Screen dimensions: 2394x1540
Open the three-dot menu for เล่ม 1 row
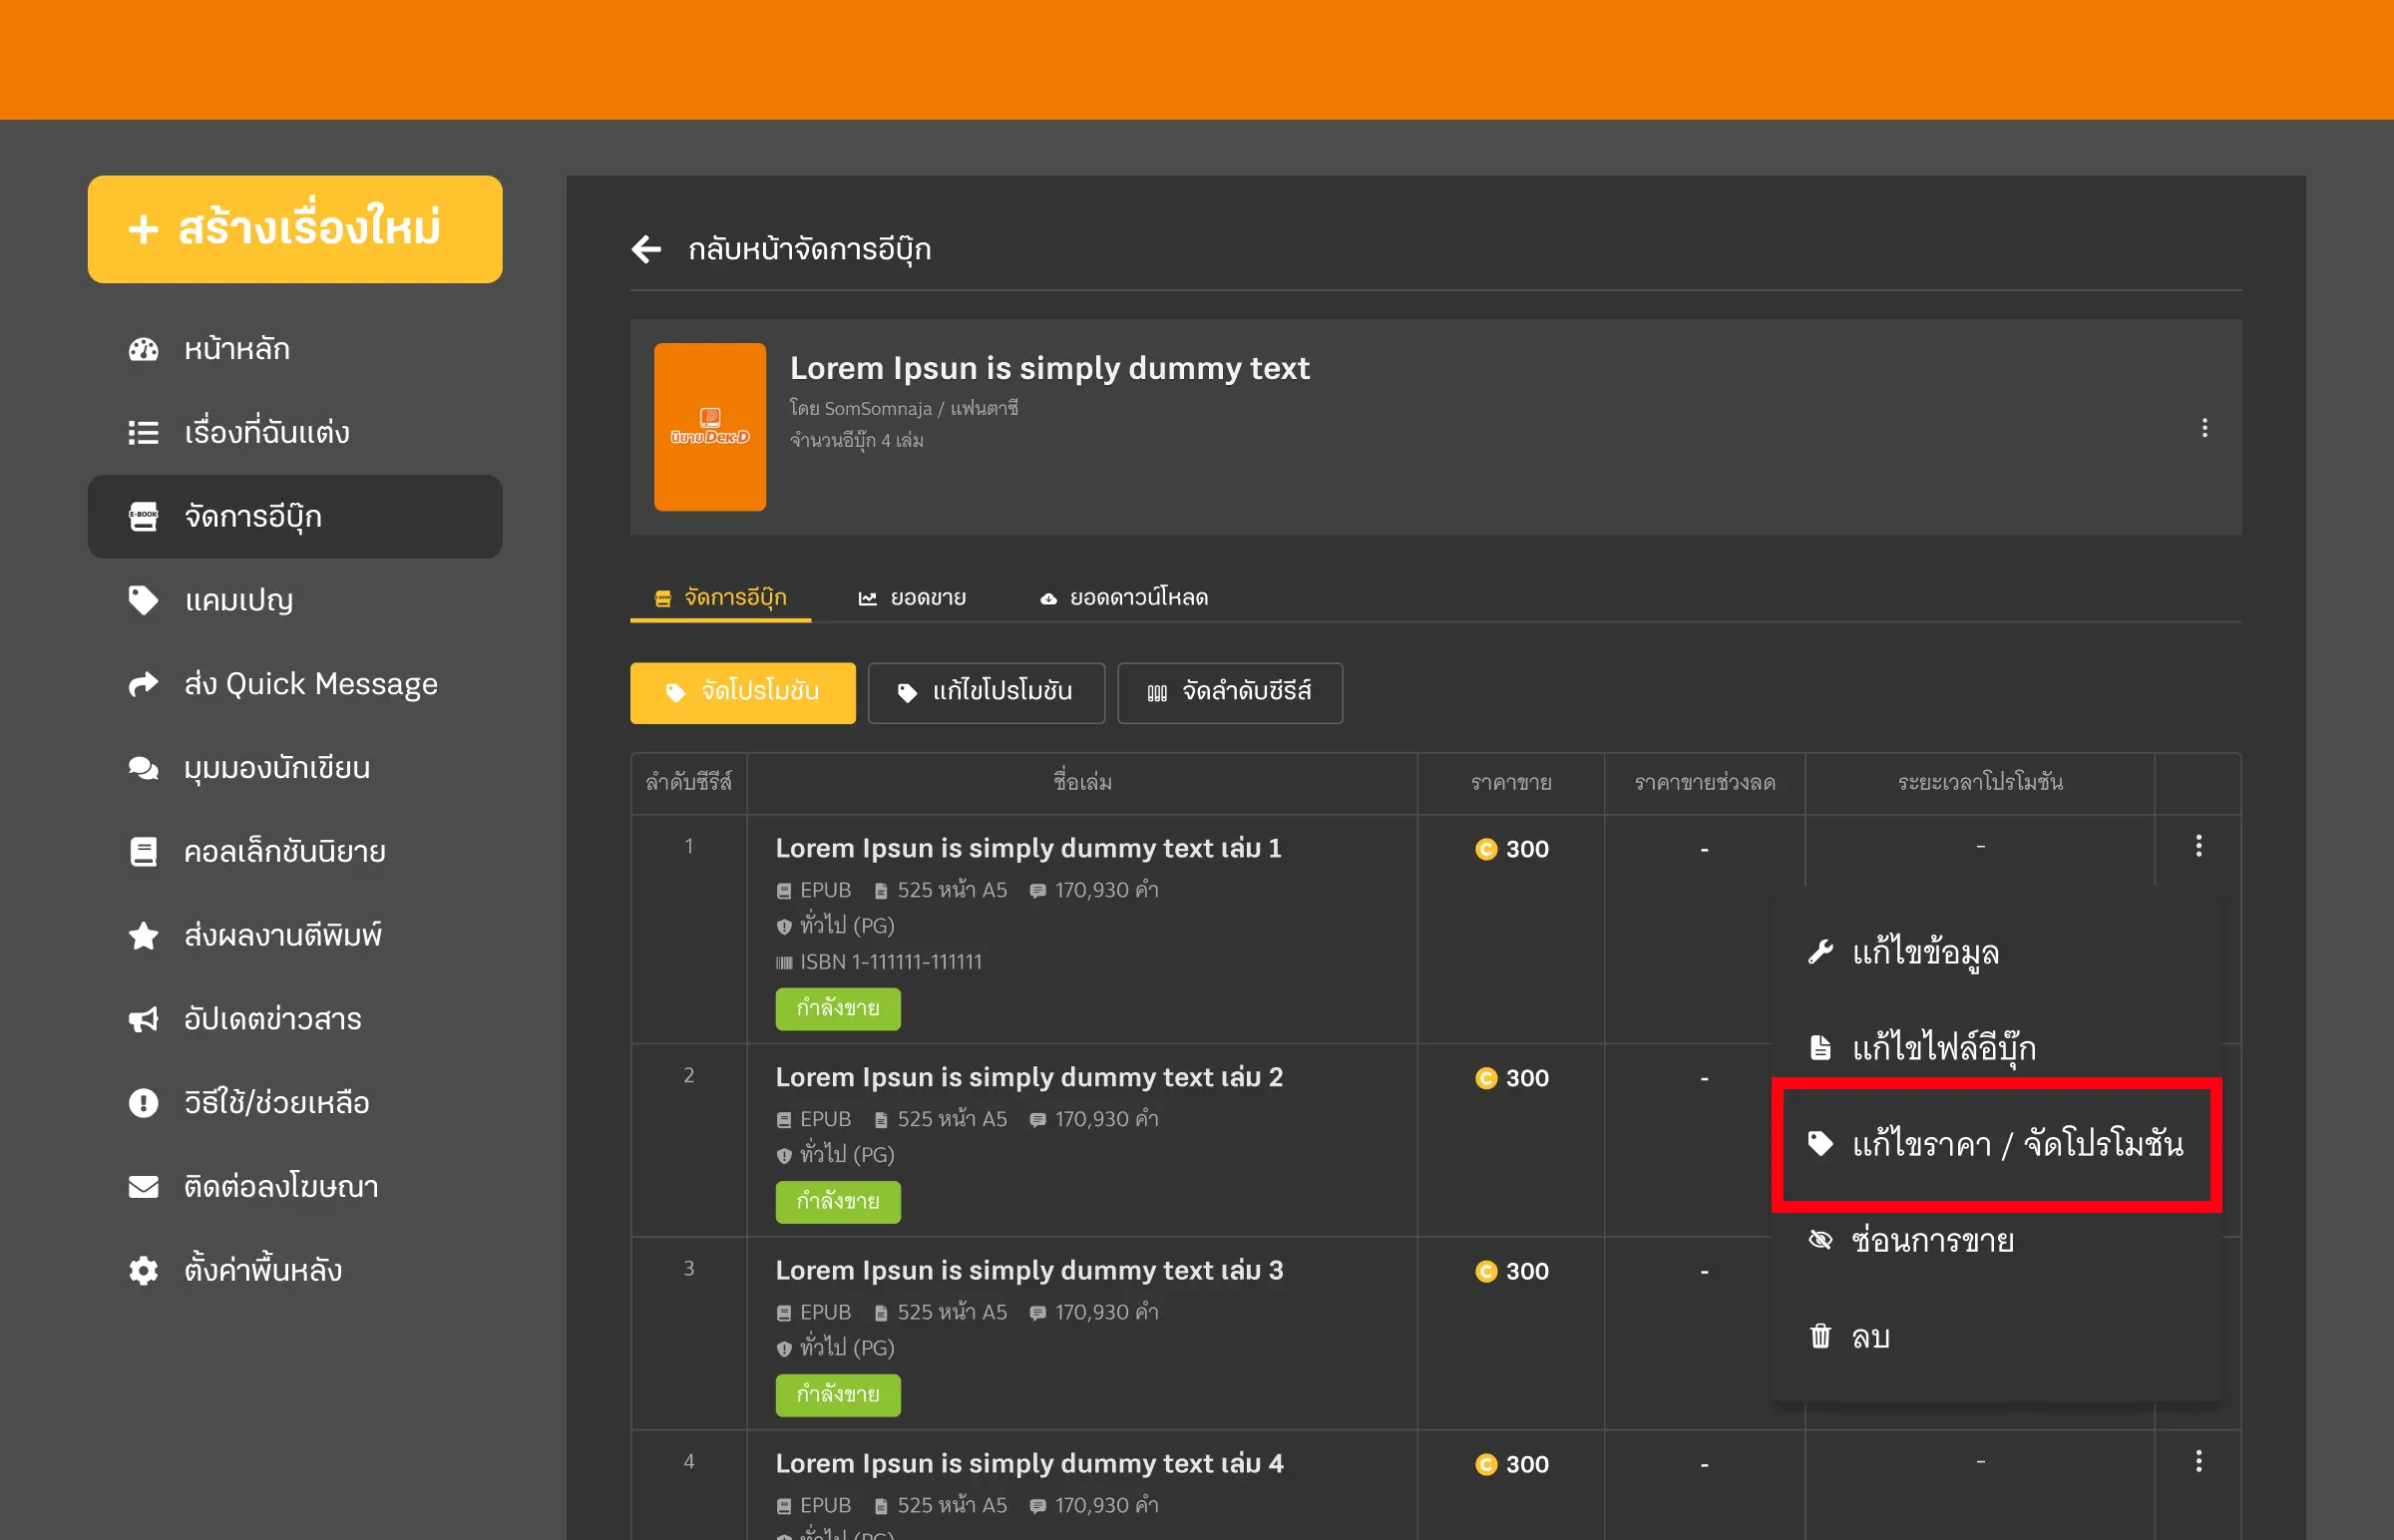pyautogui.click(x=2198, y=846)
